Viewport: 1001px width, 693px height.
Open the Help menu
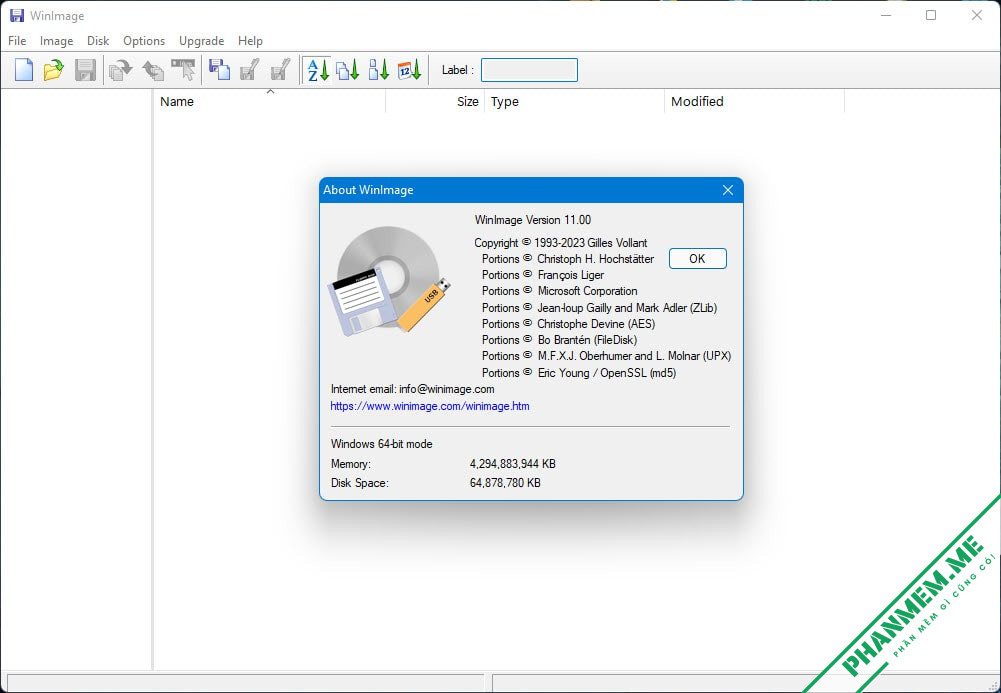click(250, 41)
